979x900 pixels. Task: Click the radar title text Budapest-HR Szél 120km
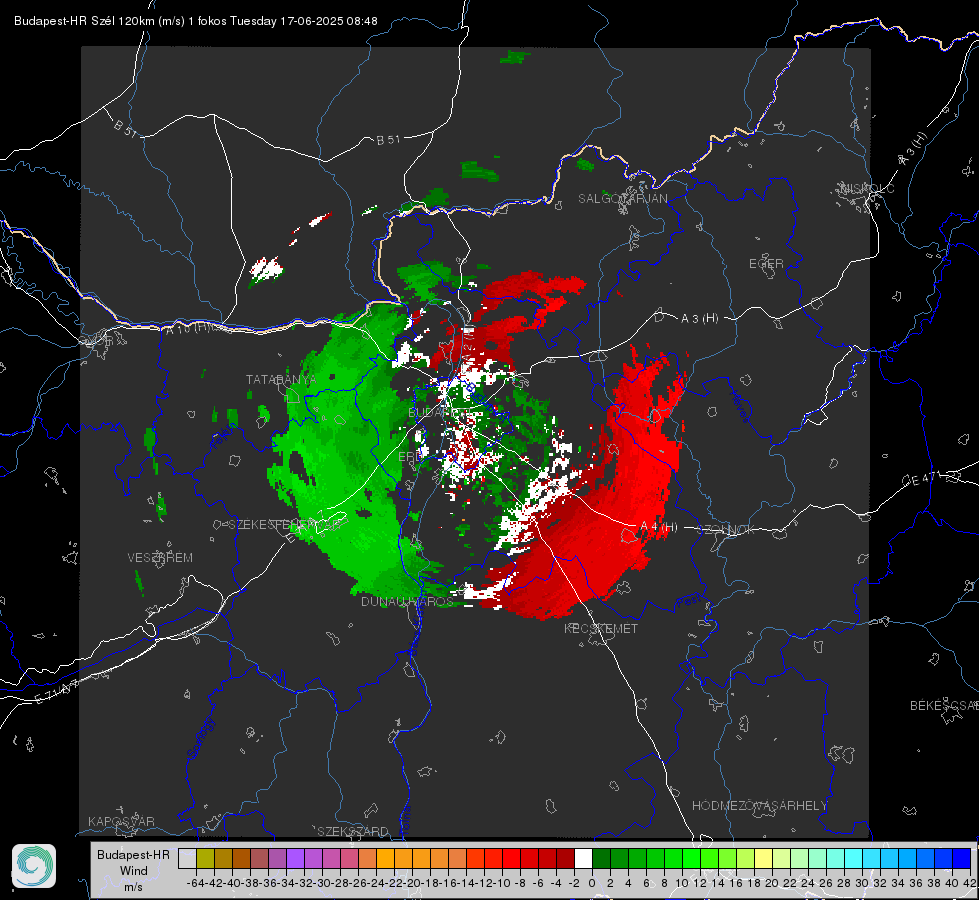click(x=84, y=21)
